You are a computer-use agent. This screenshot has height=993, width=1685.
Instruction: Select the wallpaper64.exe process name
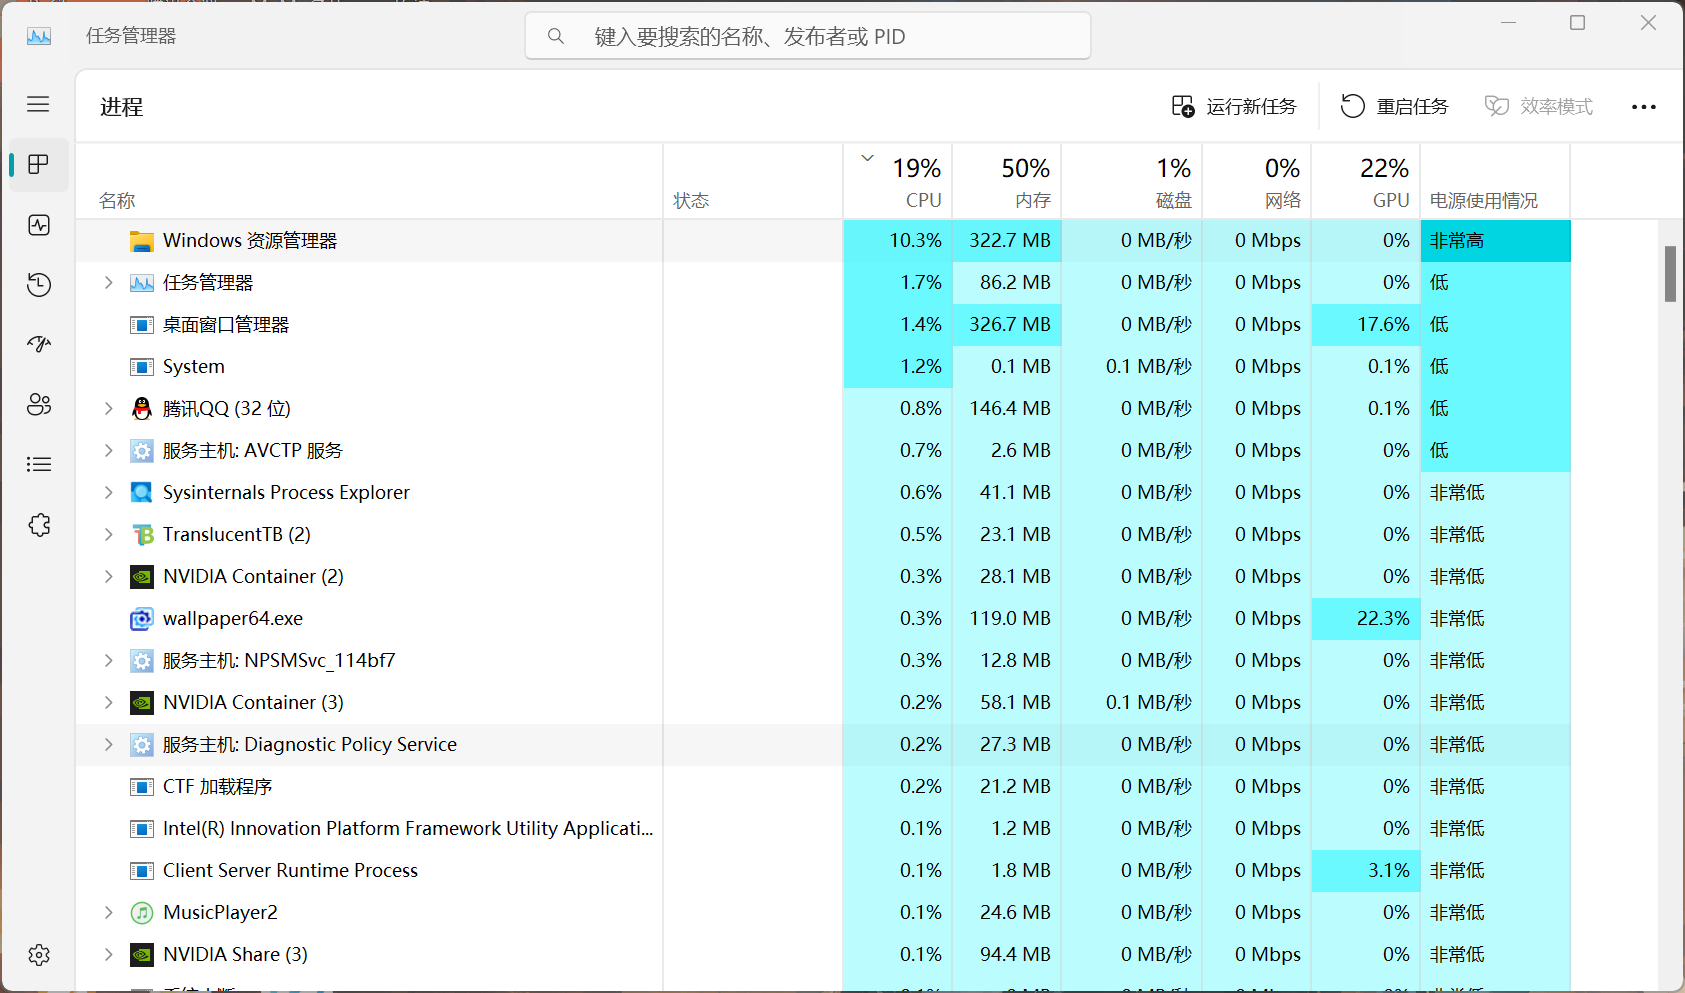pos(233,619)
